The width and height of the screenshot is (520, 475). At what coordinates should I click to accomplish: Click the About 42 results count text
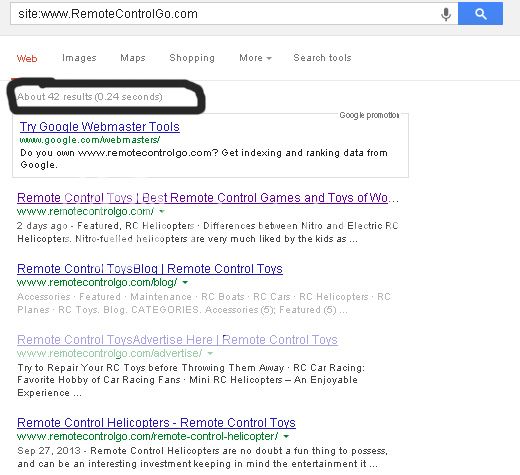(90, 97)
